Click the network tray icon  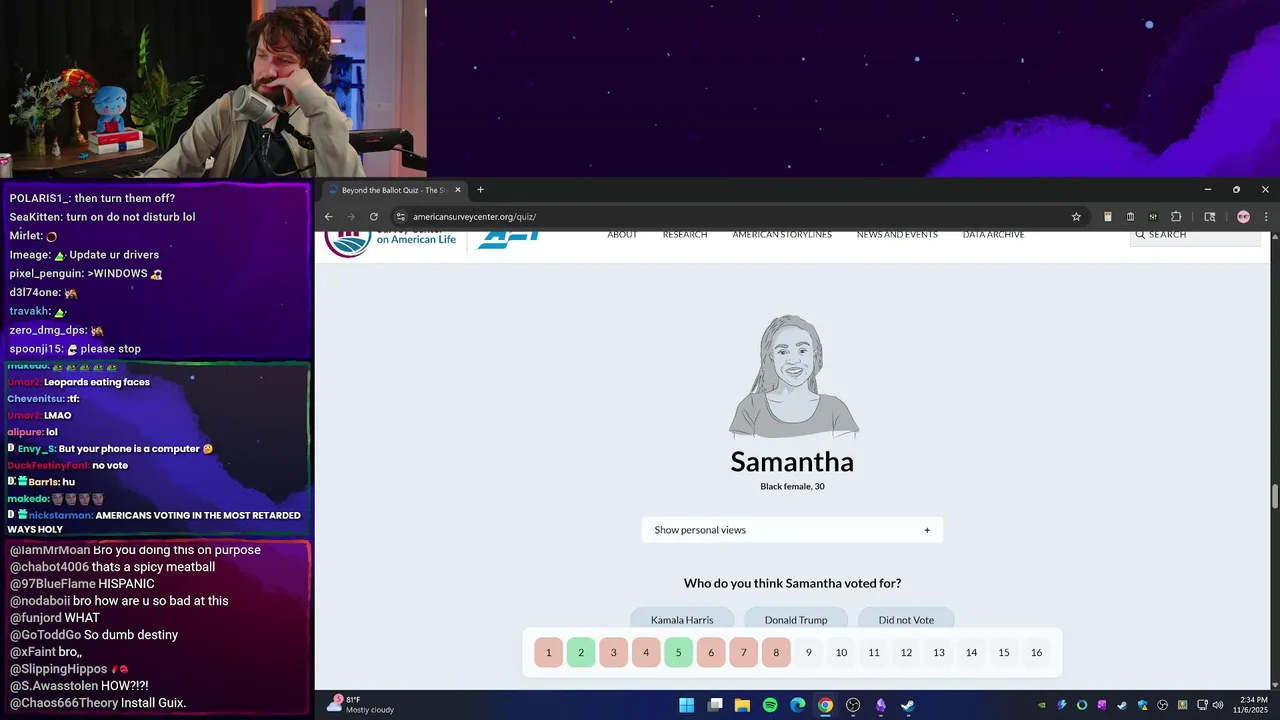tap(1203, 705)
